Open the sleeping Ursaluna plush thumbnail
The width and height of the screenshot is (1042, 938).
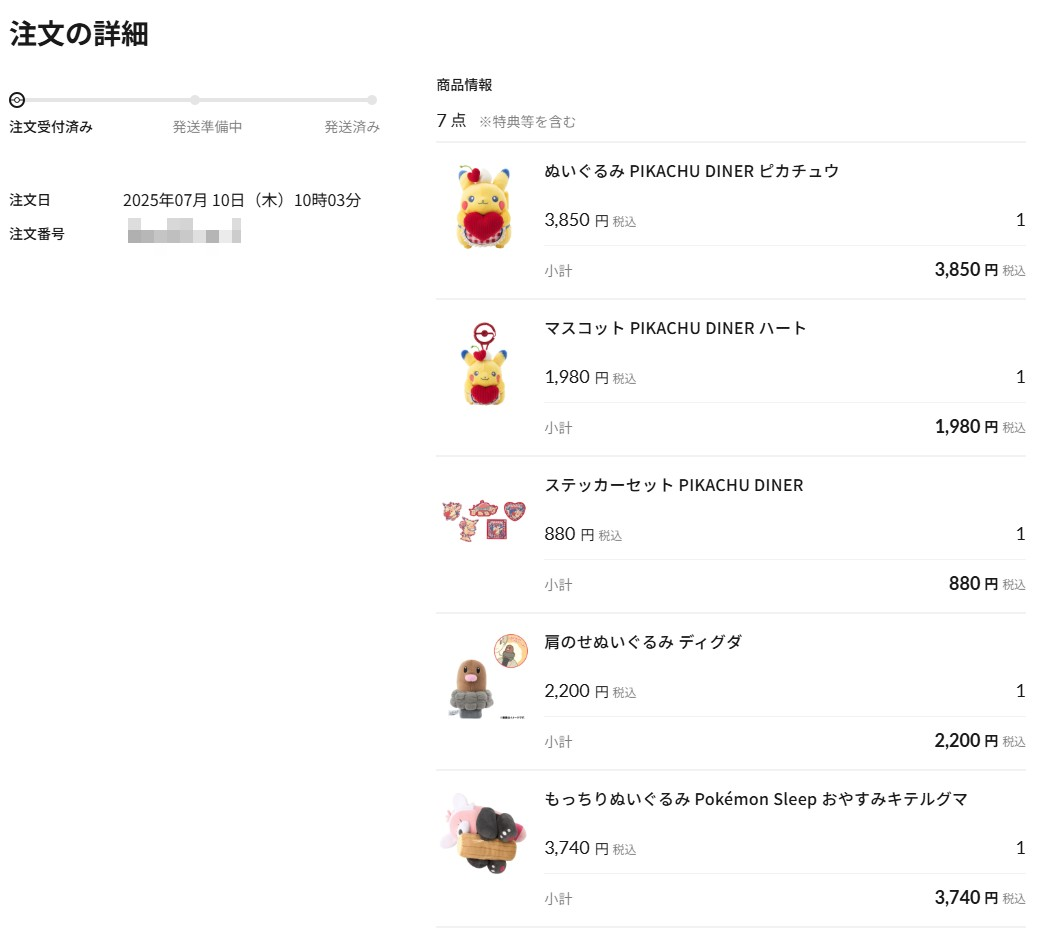(x=484, y=834)
